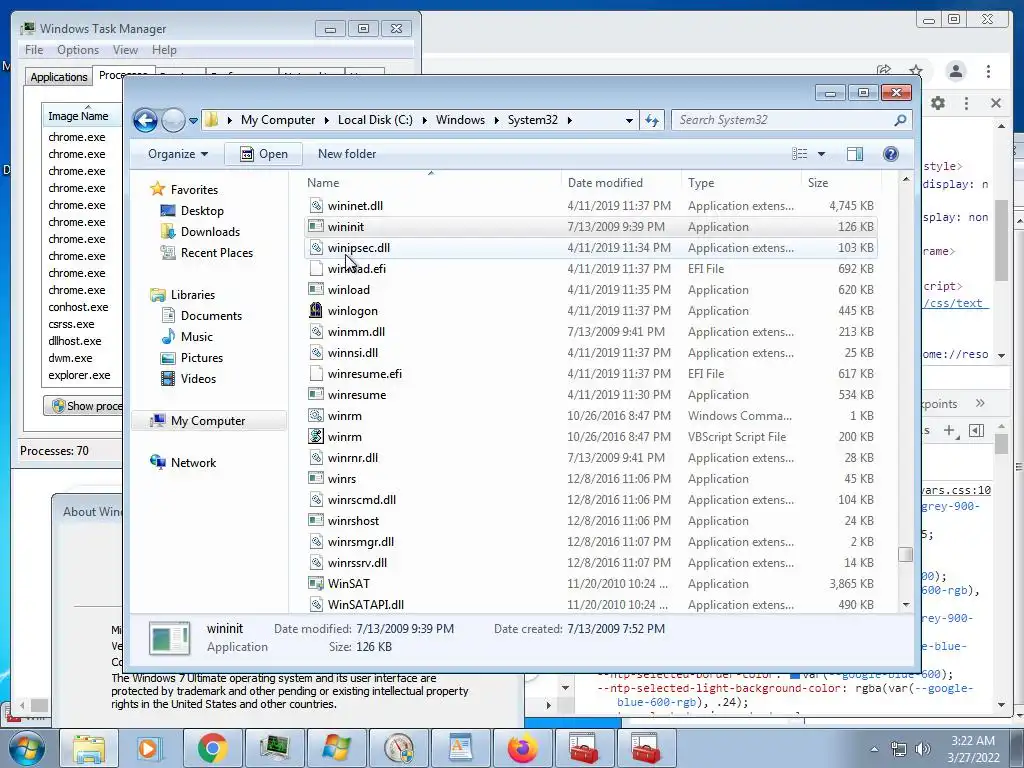Select Recent Places in navigation pane

216,253
